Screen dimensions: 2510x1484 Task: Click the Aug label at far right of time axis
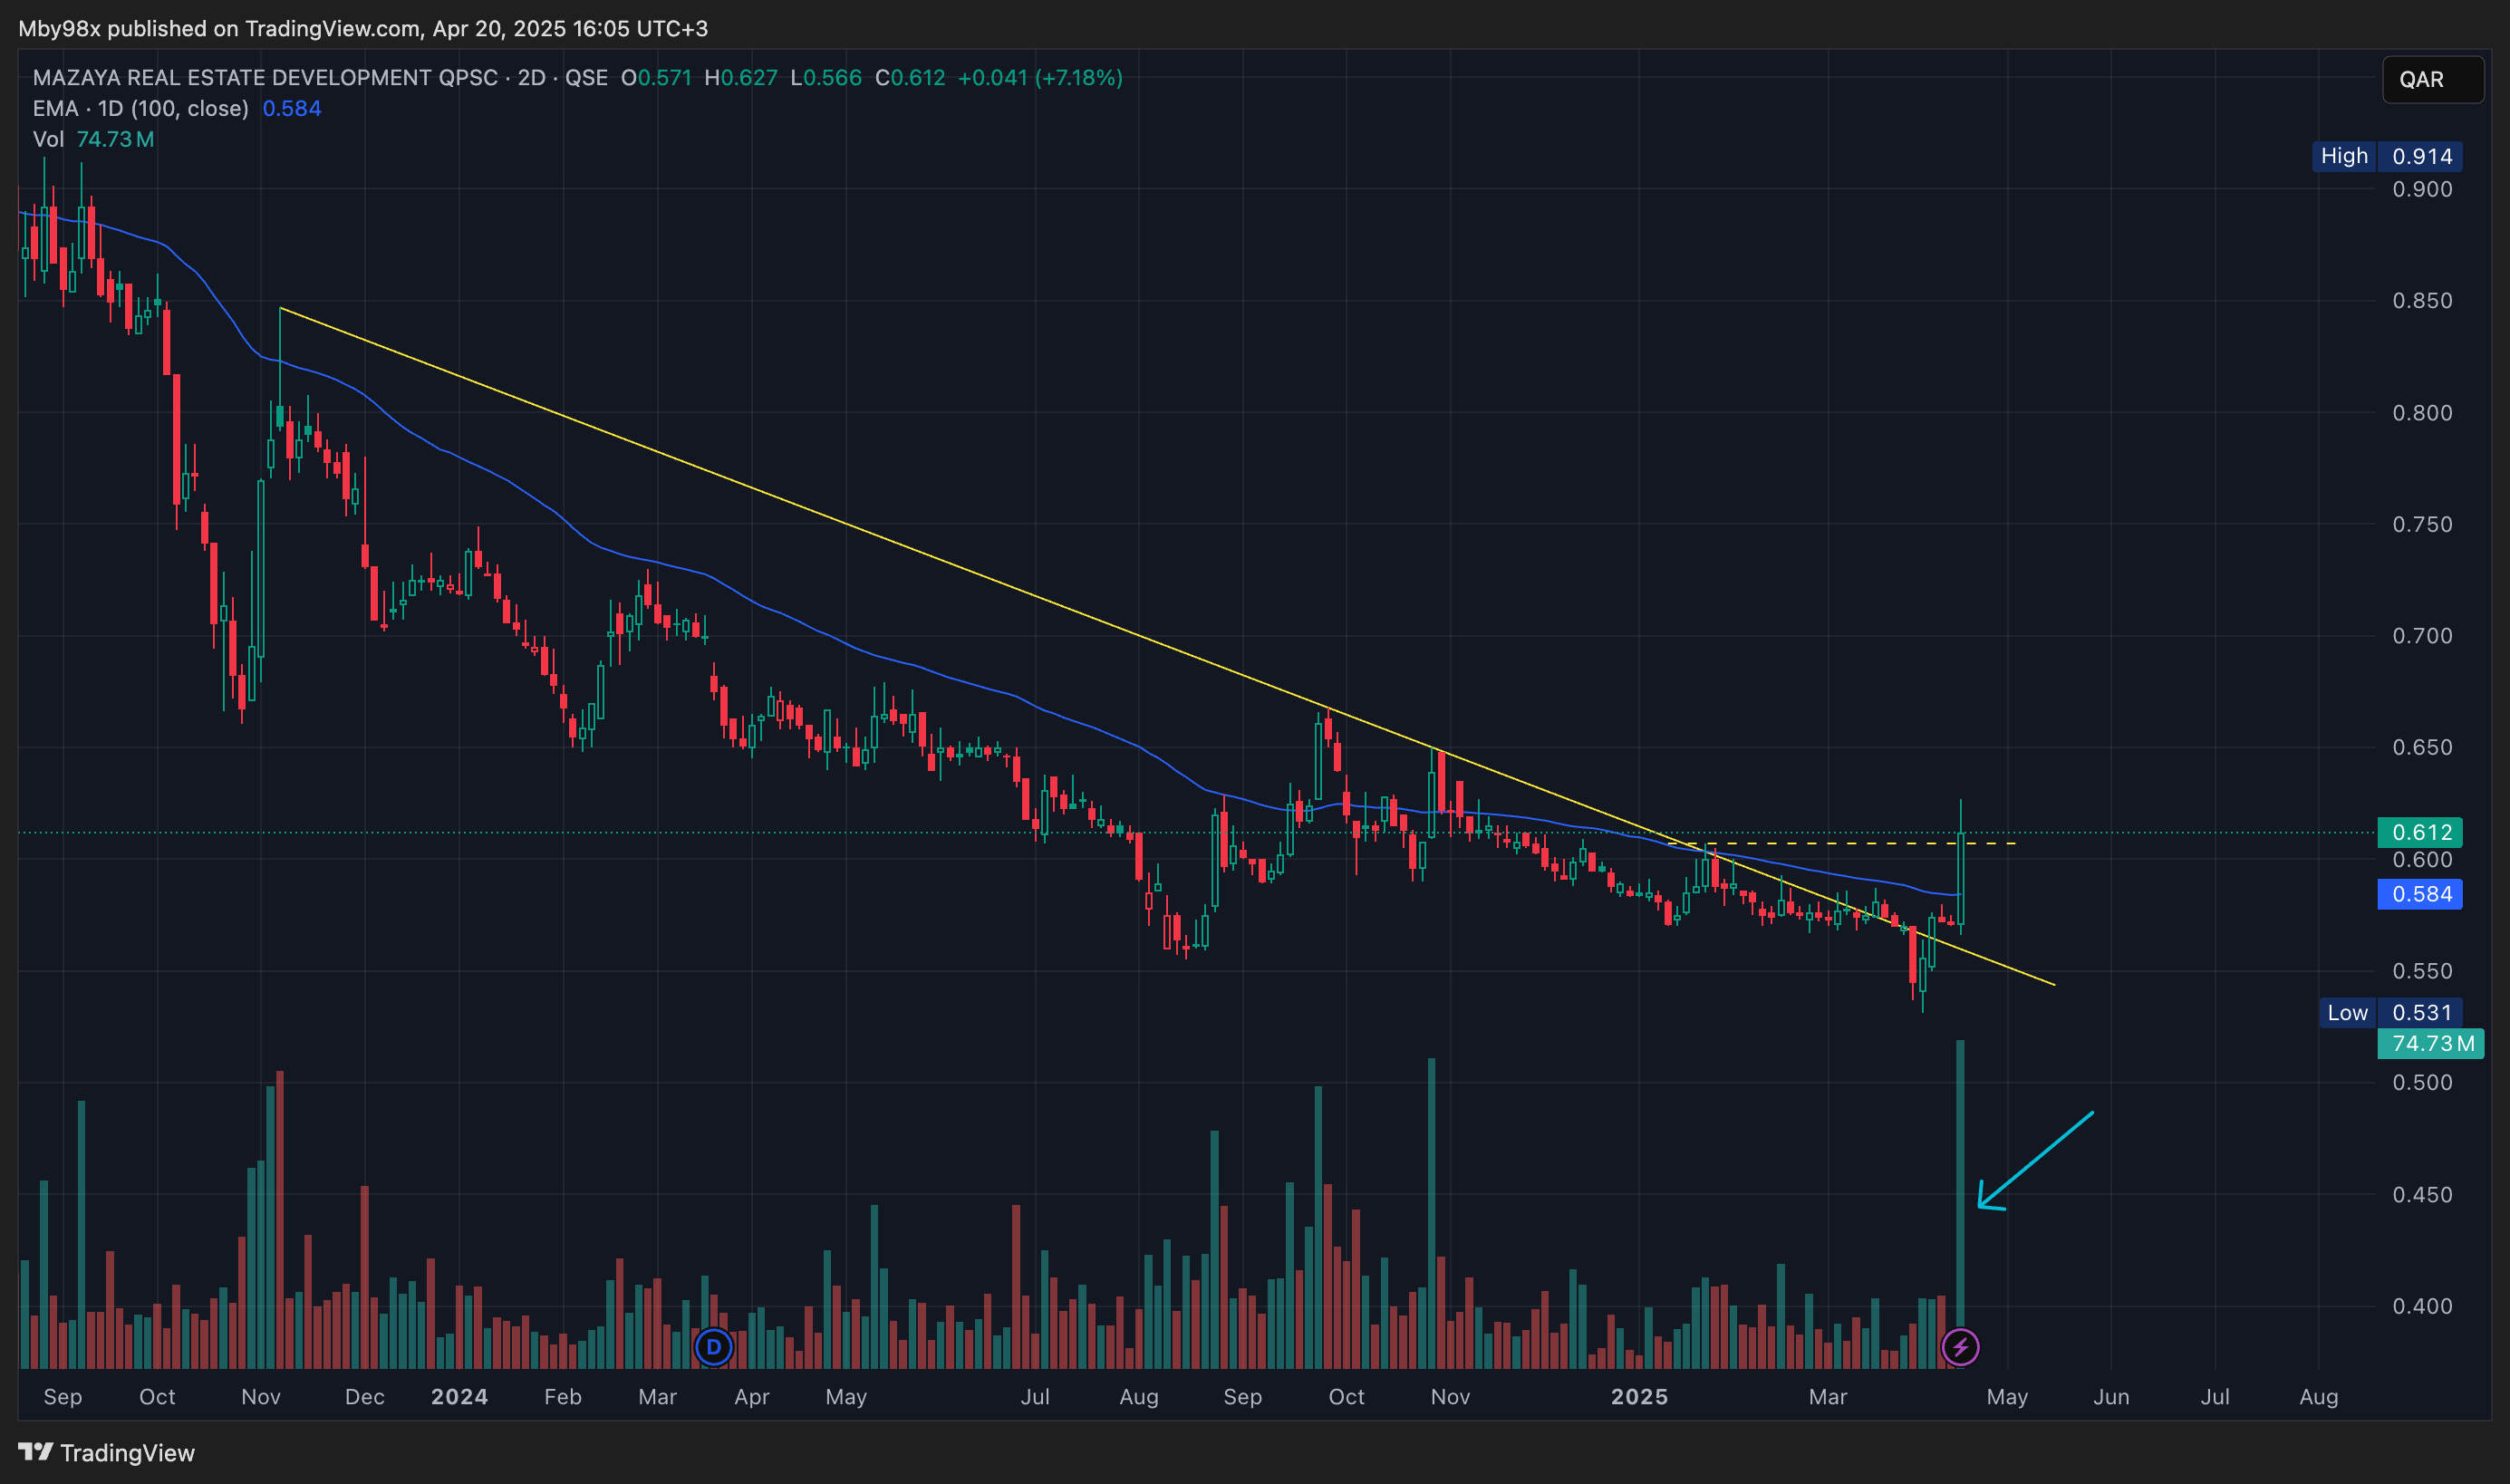point(2318,1396)
